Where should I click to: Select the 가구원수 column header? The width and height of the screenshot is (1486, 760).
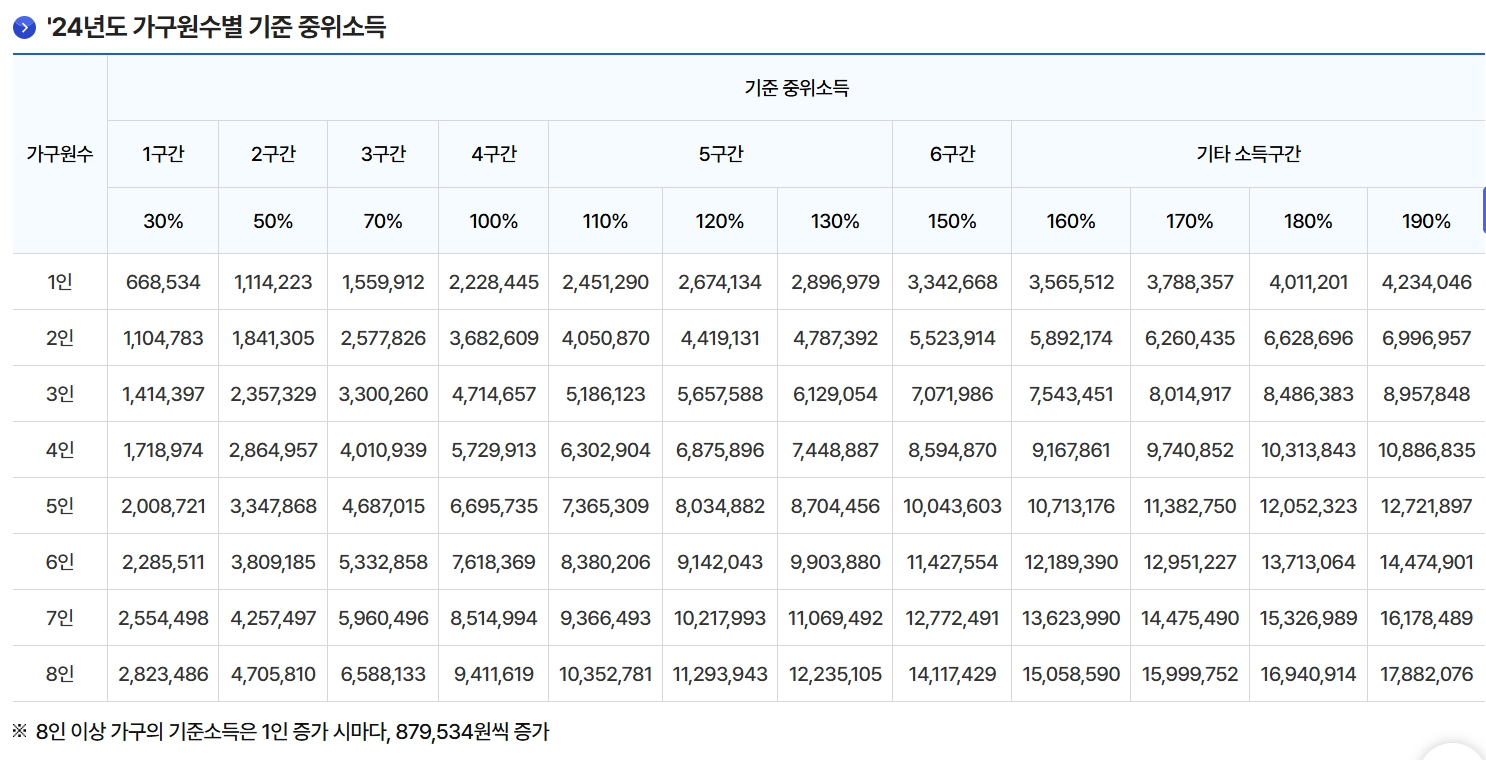[x=60, y=154]
